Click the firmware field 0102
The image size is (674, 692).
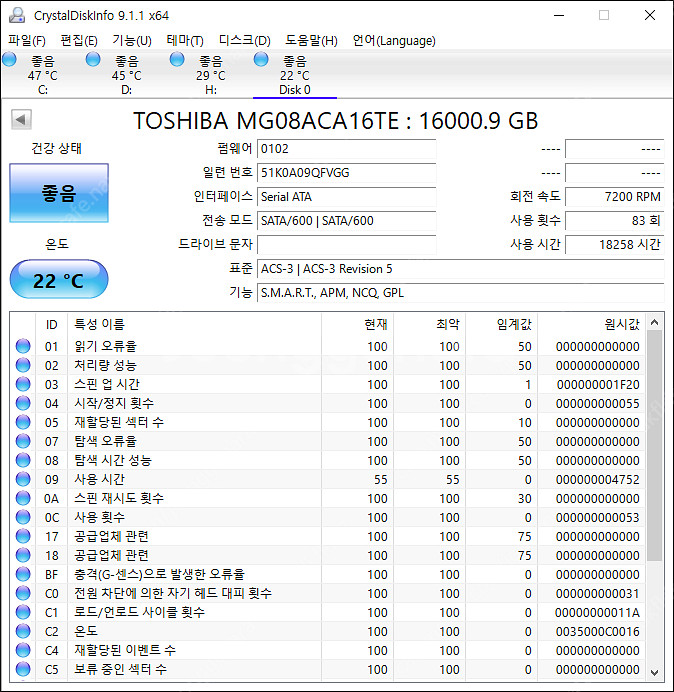tap(346, 149)
